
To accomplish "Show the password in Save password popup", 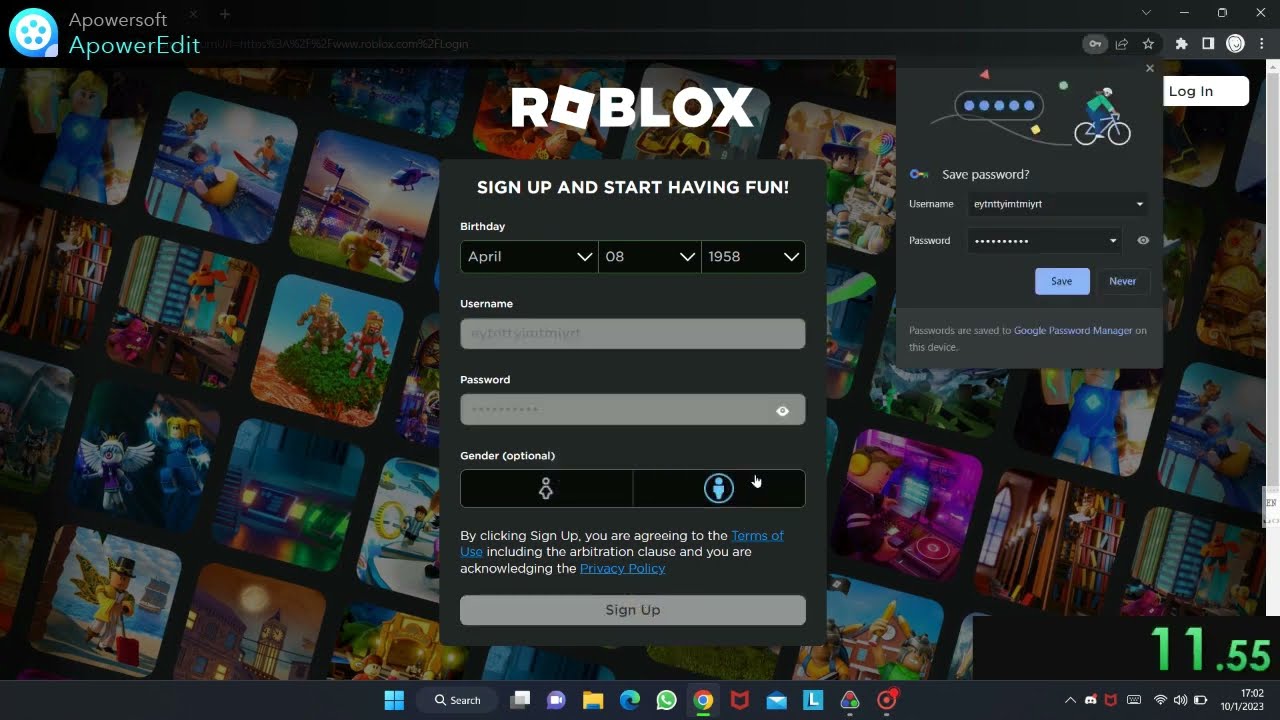I will (1143, 240).
